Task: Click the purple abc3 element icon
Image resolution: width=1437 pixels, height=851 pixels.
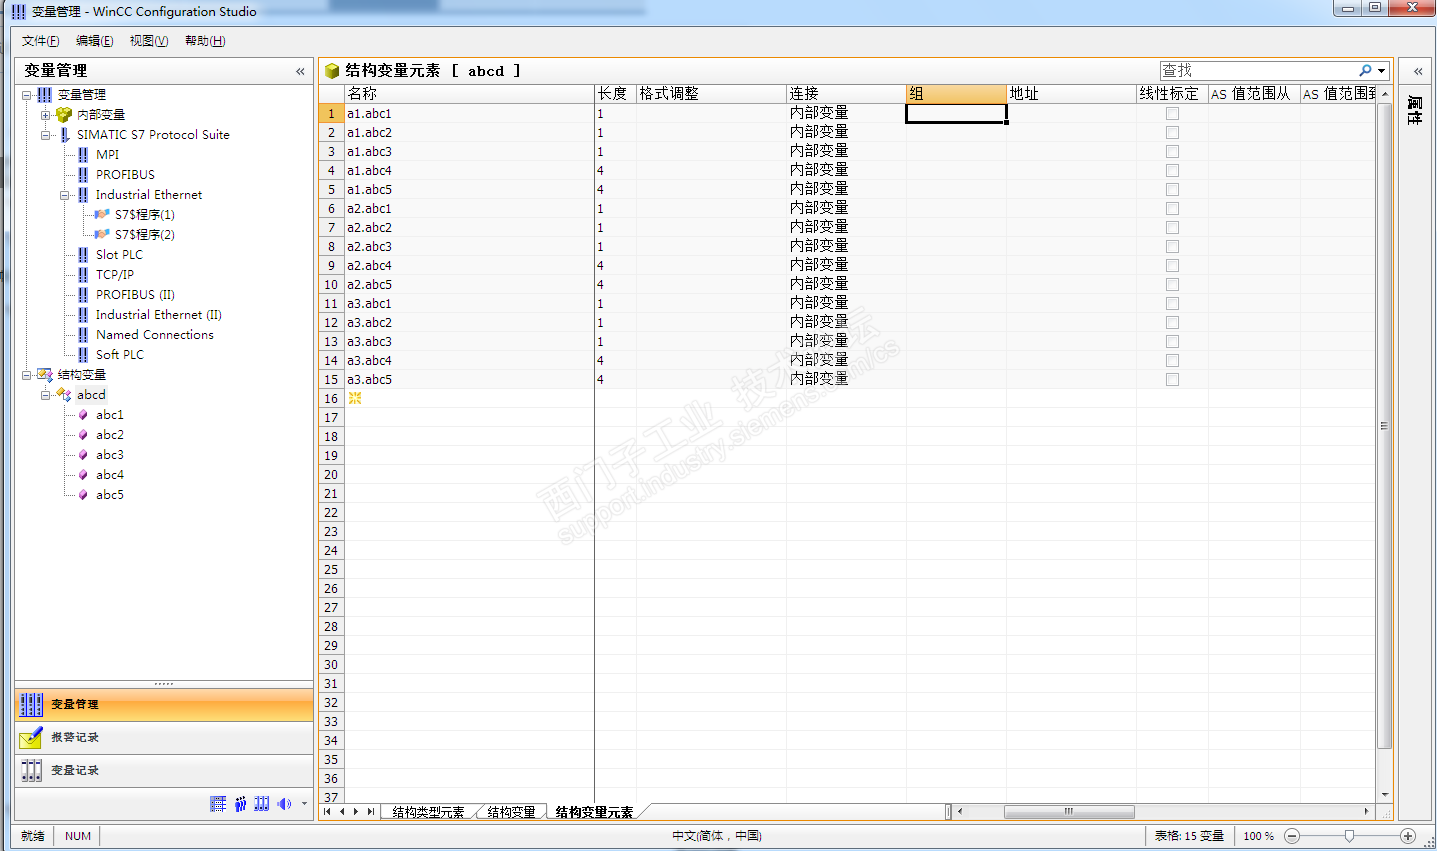Action: point(83,455)
